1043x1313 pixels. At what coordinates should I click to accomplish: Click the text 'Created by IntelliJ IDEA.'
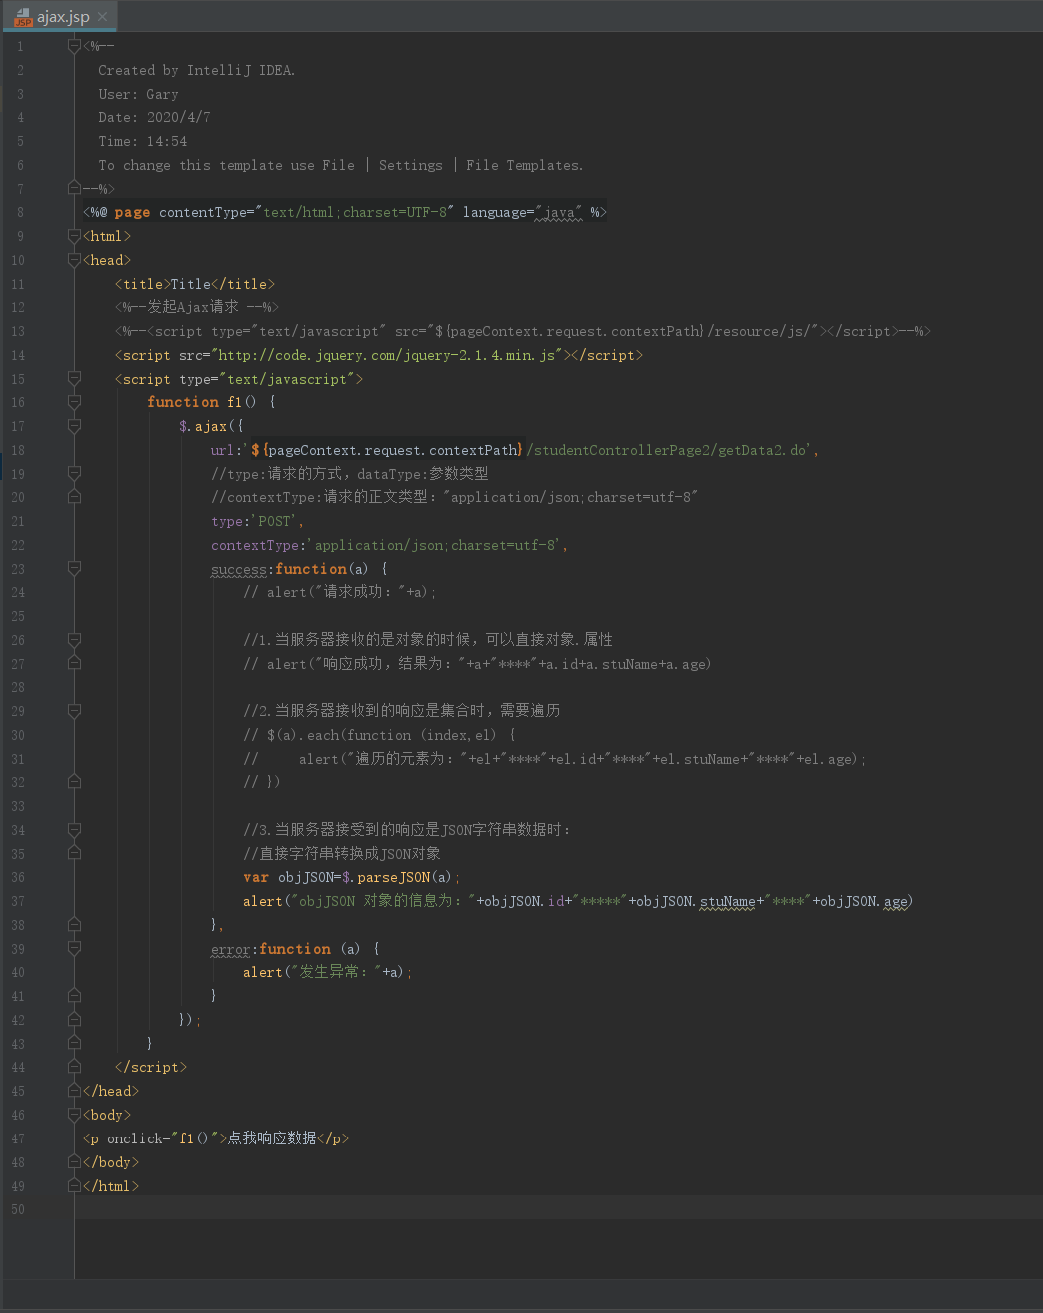click(x=197, y=70)
